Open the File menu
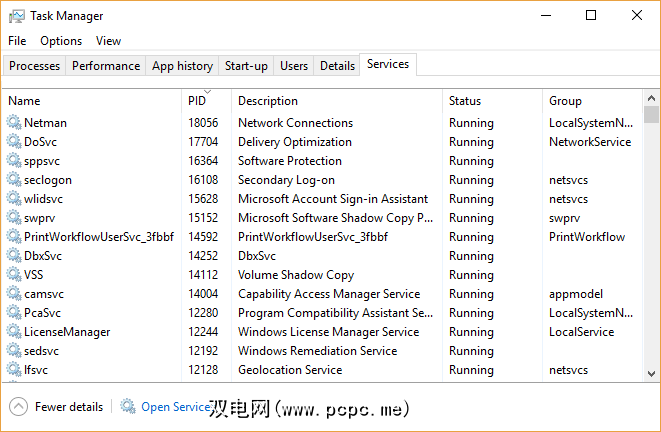Screen dimensions: 661x432 (17, 41)
